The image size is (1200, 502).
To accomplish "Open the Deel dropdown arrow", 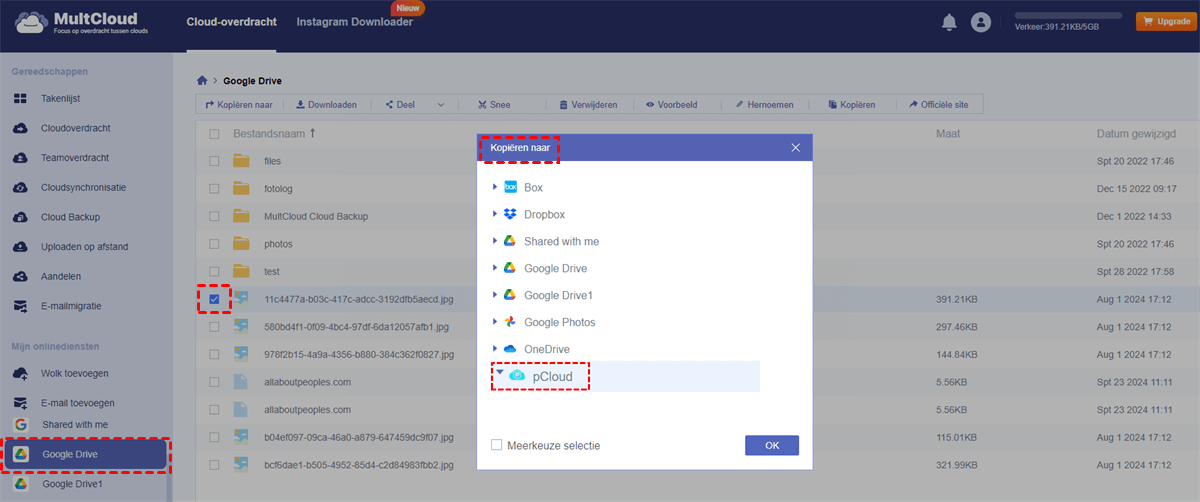I will (440, 104).
